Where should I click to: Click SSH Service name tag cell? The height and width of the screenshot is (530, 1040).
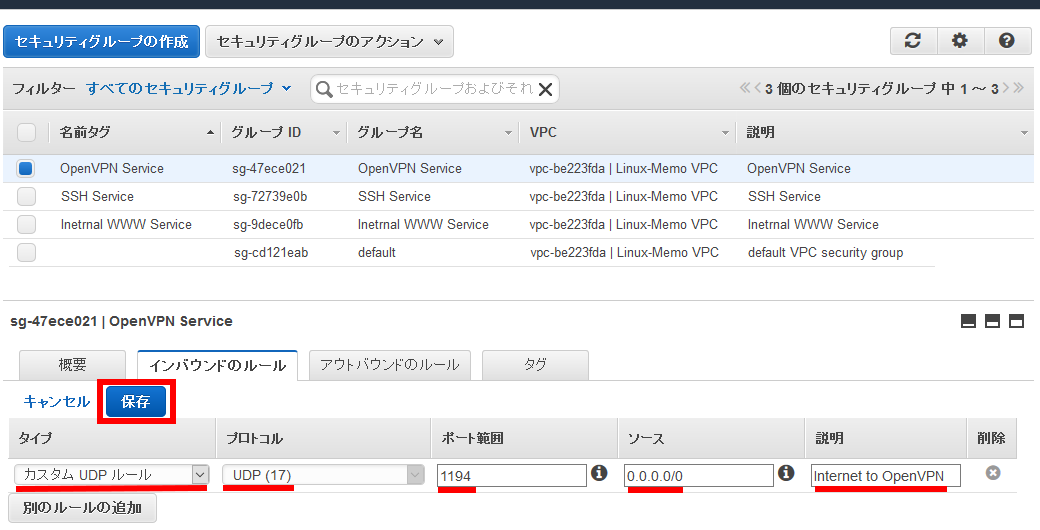pos(97,196)
